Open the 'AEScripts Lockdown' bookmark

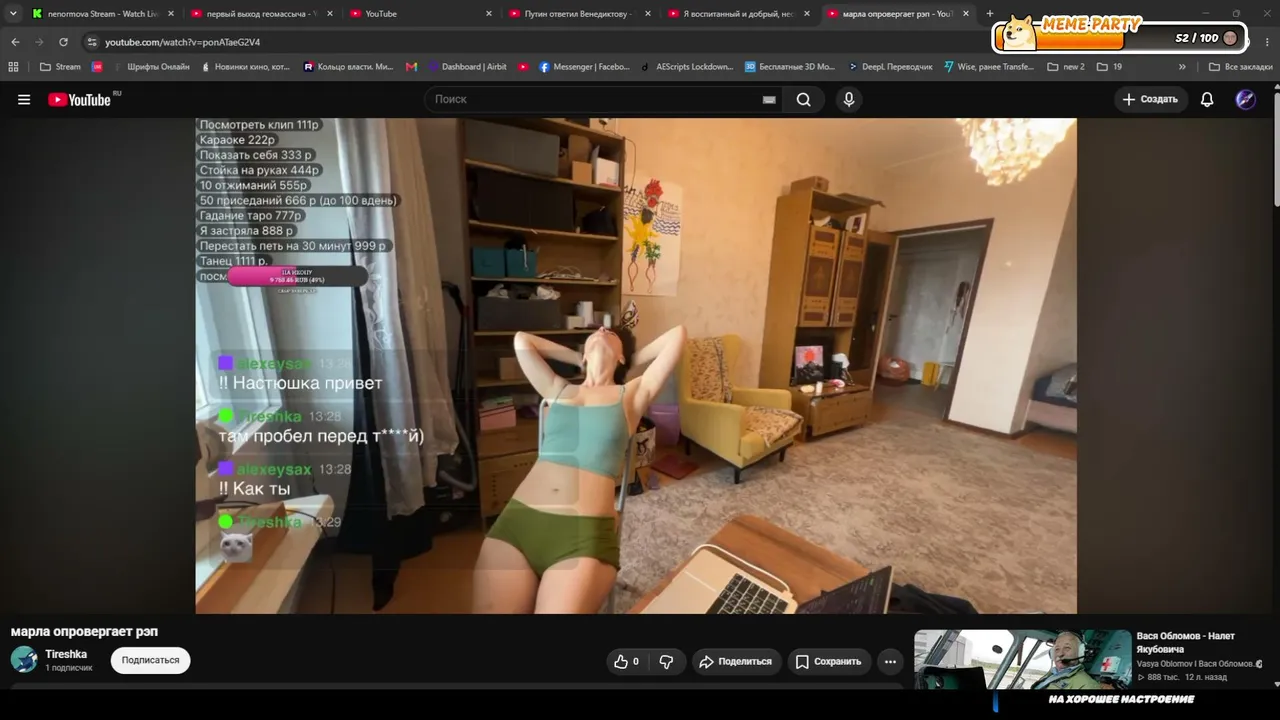(x=687, y=67)
